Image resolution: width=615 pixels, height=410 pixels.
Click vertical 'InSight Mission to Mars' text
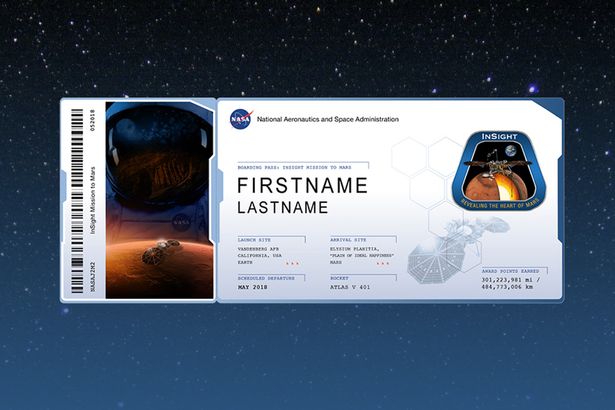coord(93,200)
